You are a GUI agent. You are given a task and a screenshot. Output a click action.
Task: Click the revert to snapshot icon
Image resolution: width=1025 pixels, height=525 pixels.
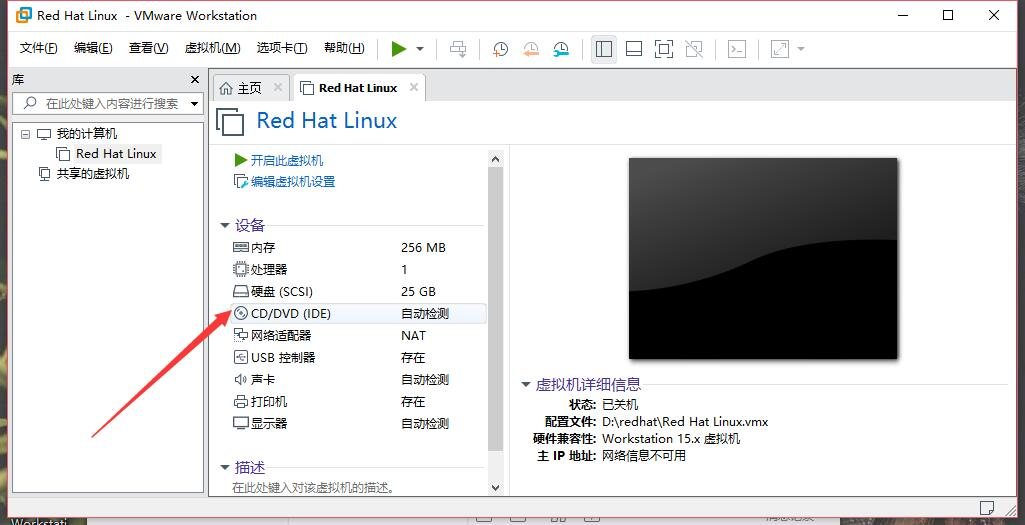[531, 49]
